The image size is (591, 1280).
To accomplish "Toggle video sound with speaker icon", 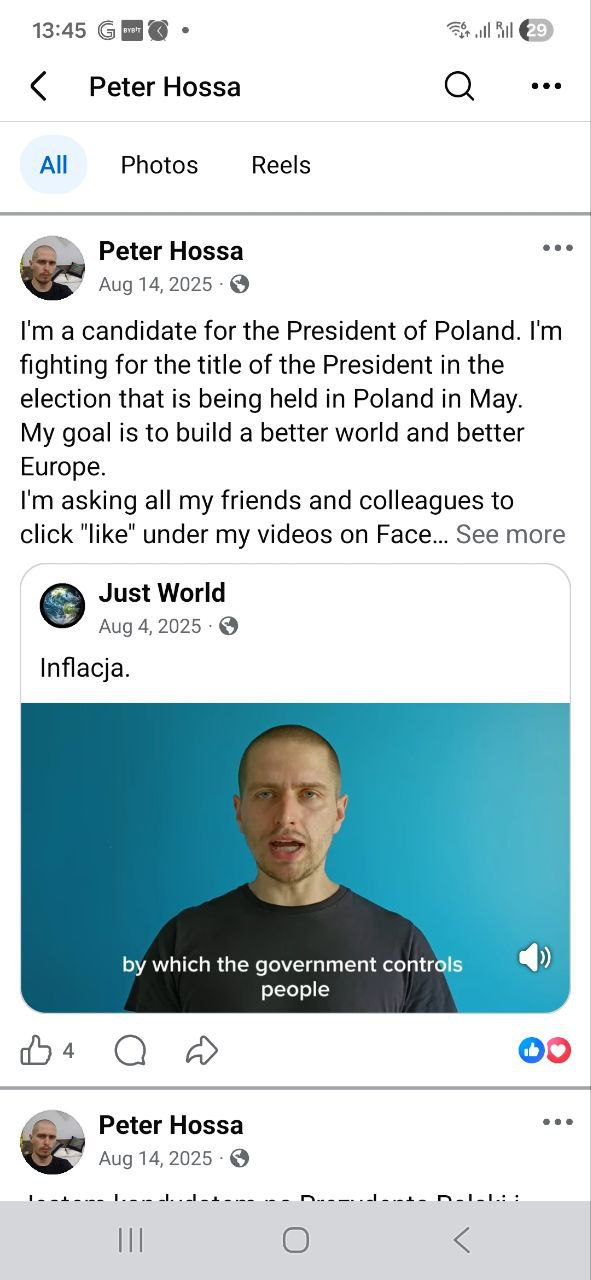I will point(534,958).
